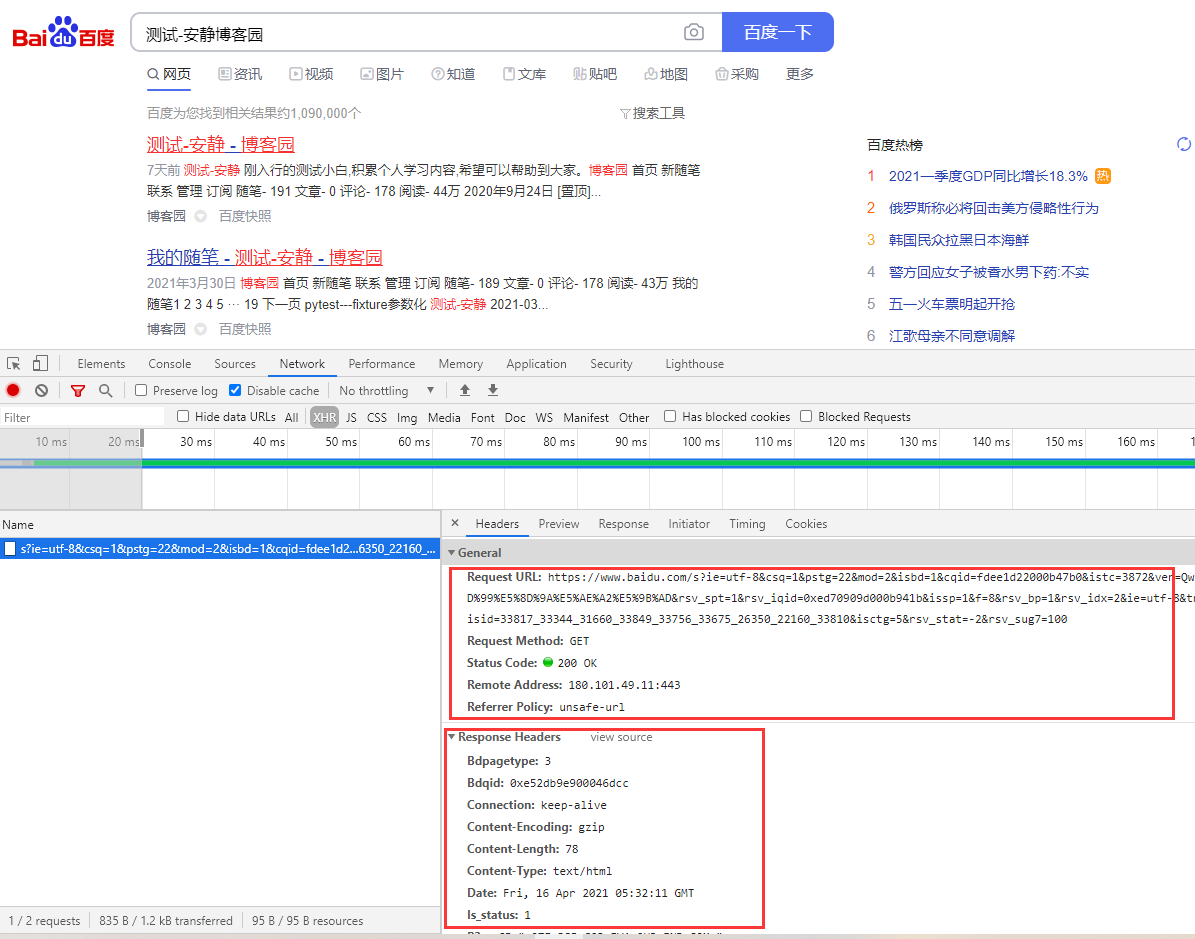Switch to DevTools Console panel

coord(170,364)
